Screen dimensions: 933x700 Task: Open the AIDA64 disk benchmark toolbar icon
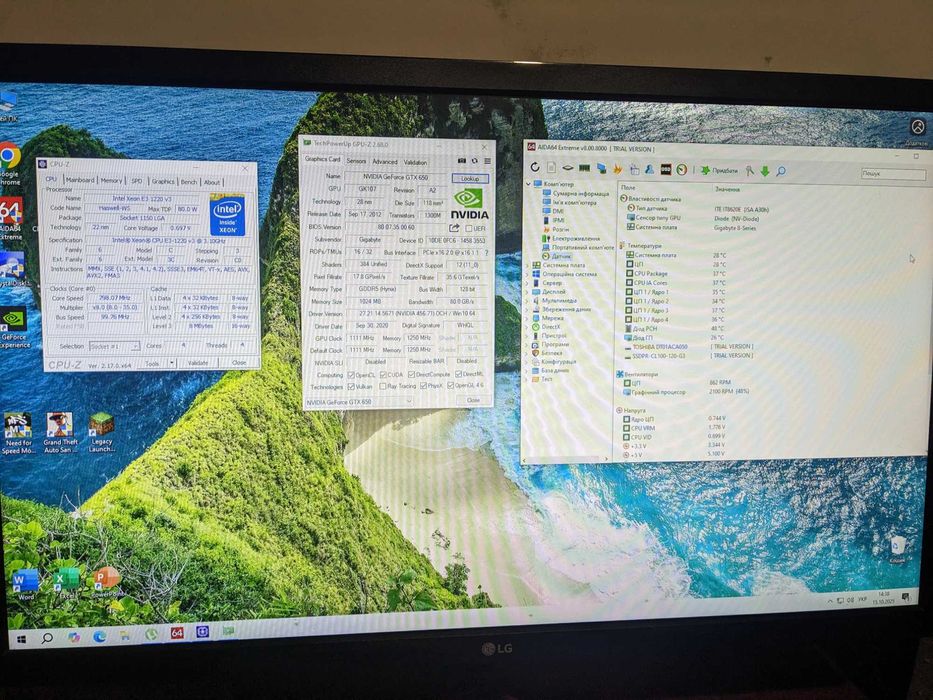click(568, 168)
